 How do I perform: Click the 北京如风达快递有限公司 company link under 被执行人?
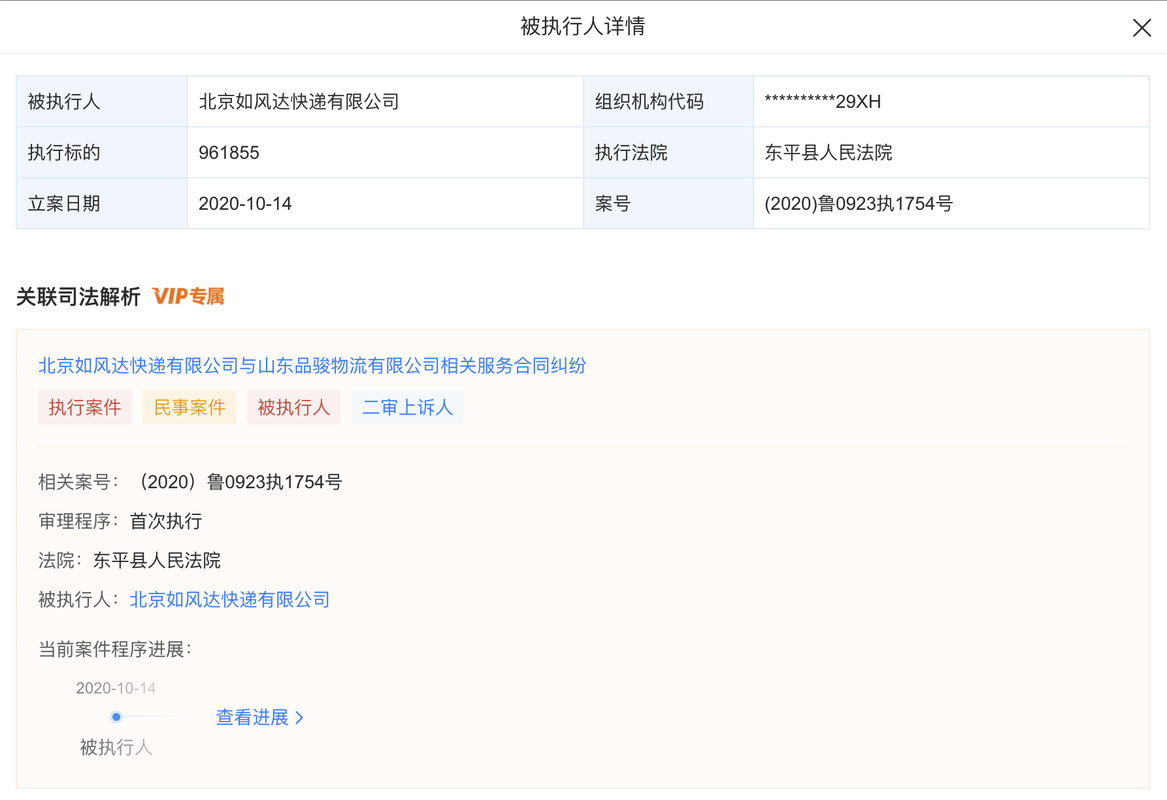[228, 599]
